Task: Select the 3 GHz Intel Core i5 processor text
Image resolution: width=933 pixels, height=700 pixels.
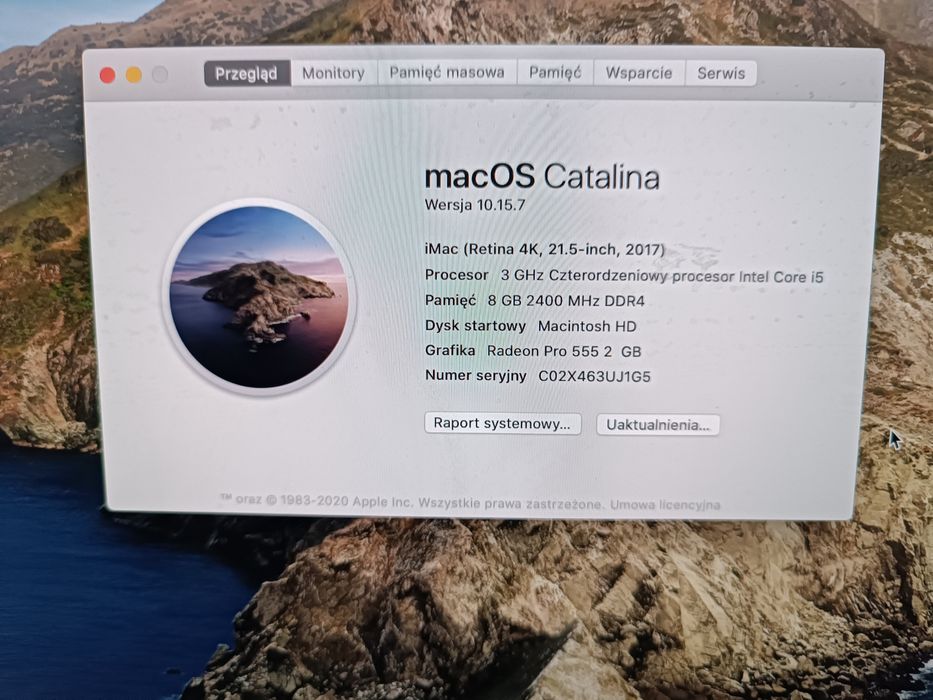Action: pyautogui.click(x=662, y=276)
